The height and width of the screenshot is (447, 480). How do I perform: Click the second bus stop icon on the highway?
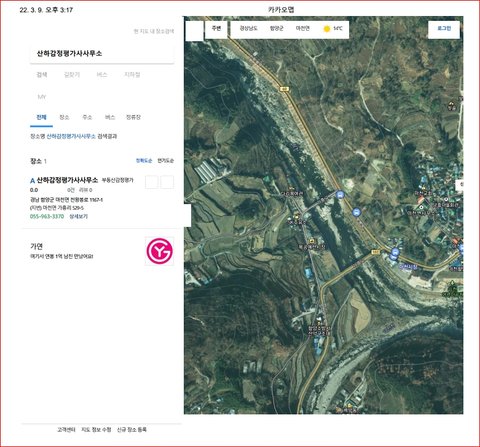pos(356,212)
